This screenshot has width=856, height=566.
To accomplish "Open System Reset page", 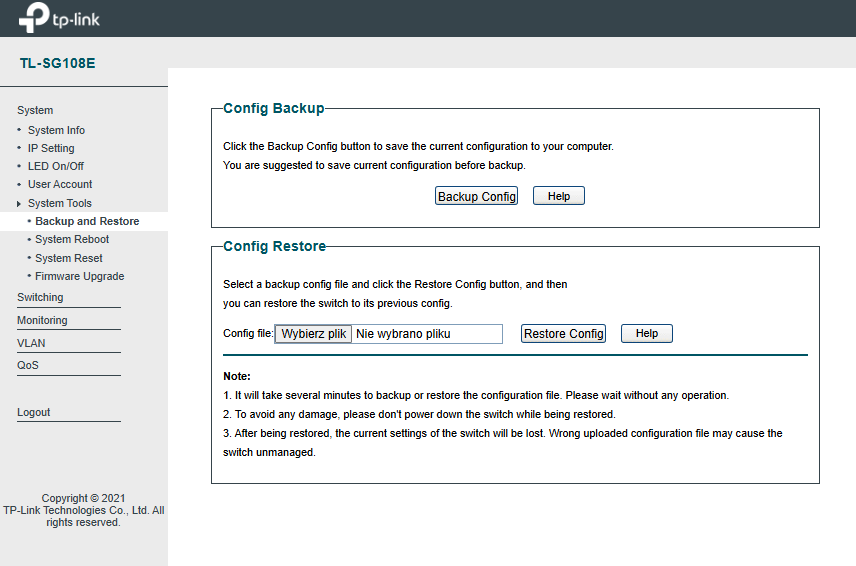I will click(x=69, y=258).
